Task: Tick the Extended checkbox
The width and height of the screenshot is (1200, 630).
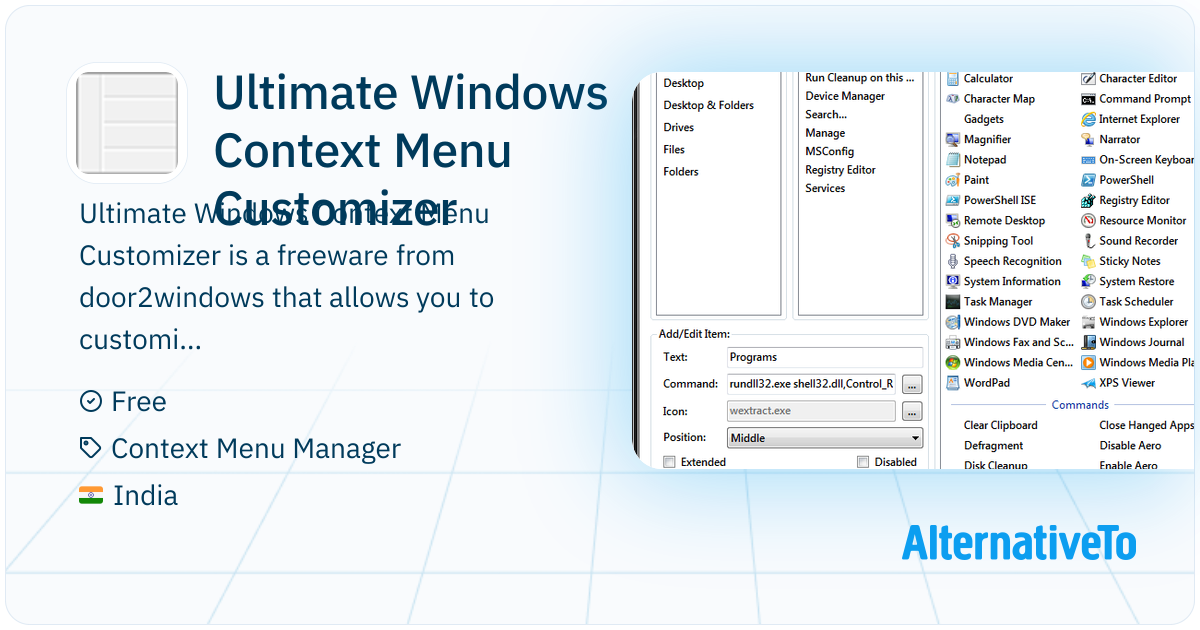Action: [x=669, y=462]
